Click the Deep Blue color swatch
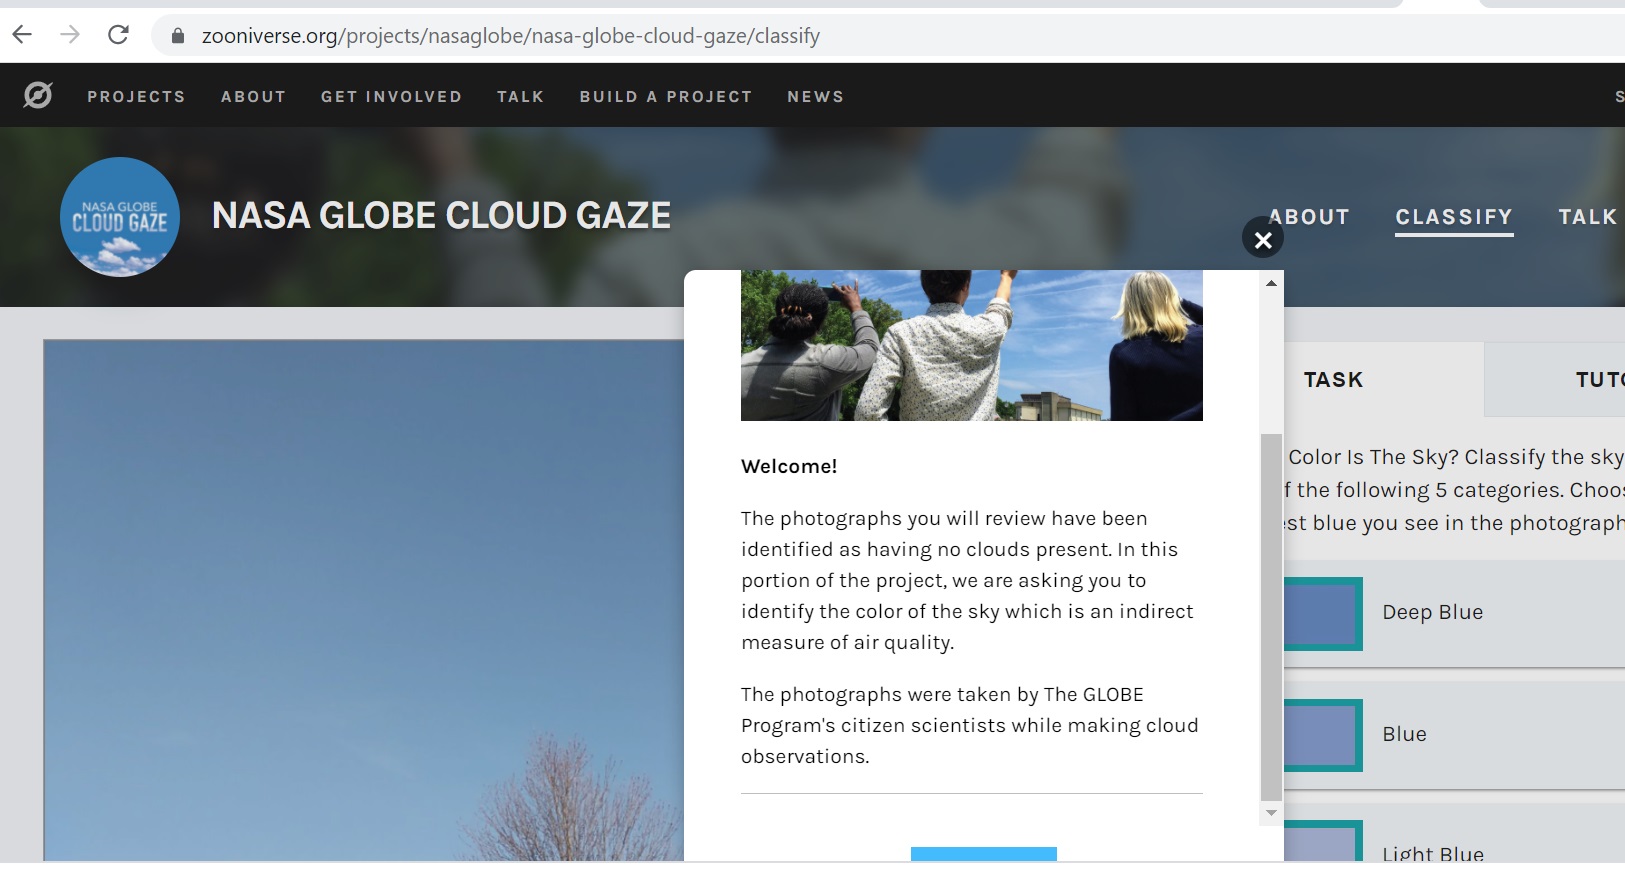Viewport: 1625px width, 869px height. point(1323,613)
